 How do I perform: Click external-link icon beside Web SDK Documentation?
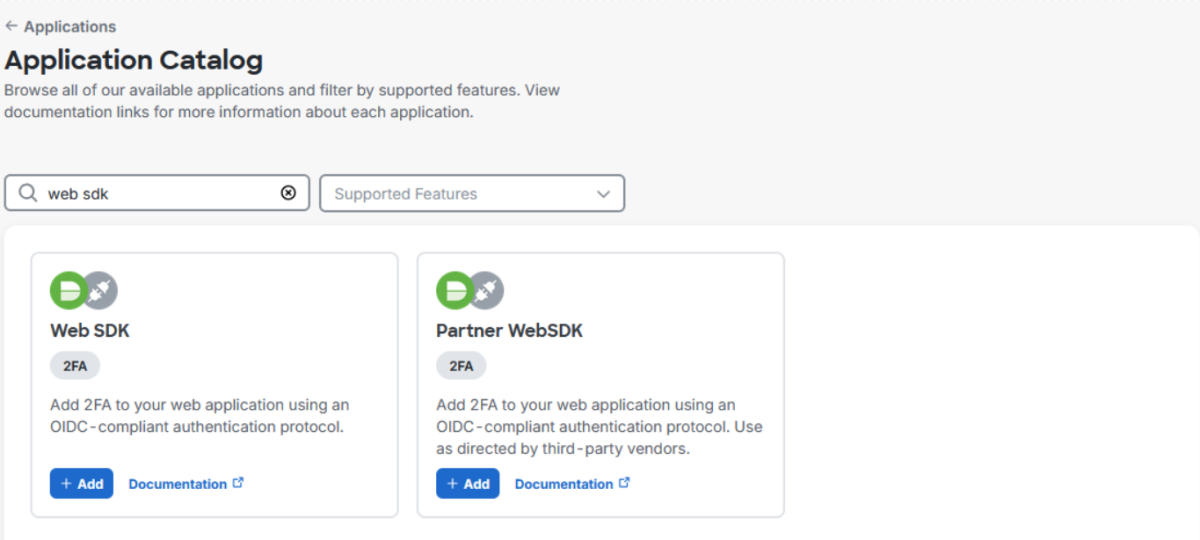coord(238,483)
